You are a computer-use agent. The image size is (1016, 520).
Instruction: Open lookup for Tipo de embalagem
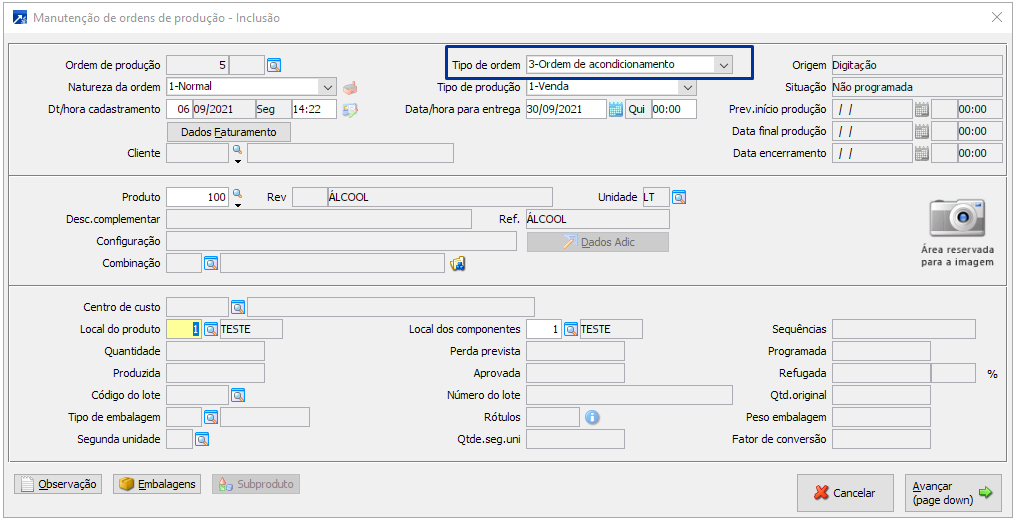pyautogui.click(x=211, y=417)
